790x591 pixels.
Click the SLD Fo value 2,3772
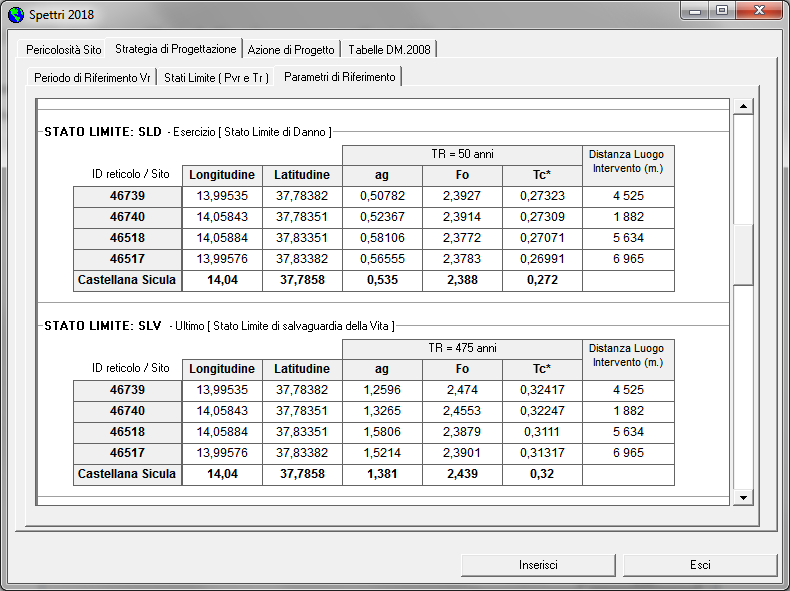coord(462,238)
